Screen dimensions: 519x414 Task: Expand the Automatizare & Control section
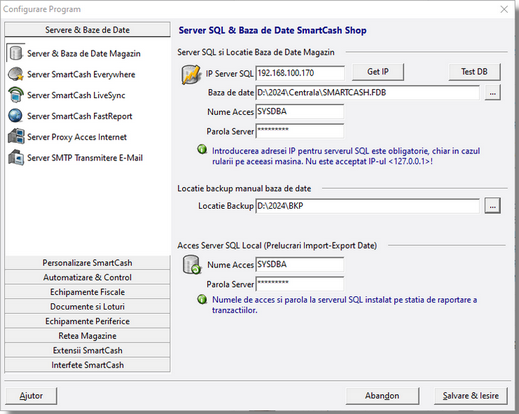point(87,277)
